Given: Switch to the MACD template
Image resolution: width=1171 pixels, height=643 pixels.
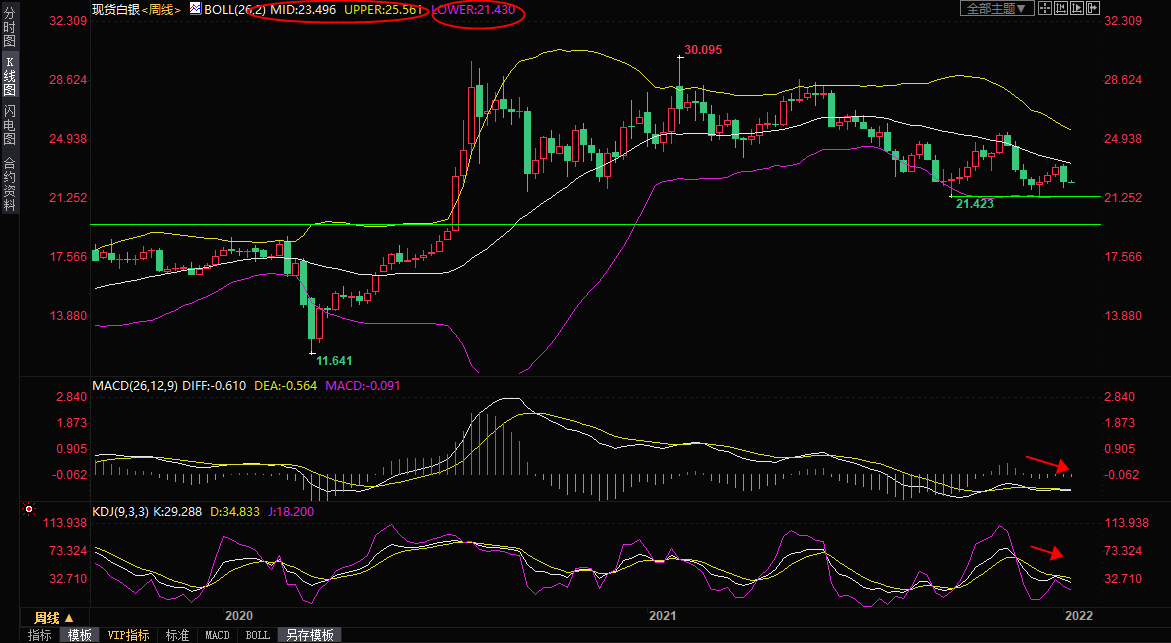Looking at the screenshot, I should coord(217,635).
